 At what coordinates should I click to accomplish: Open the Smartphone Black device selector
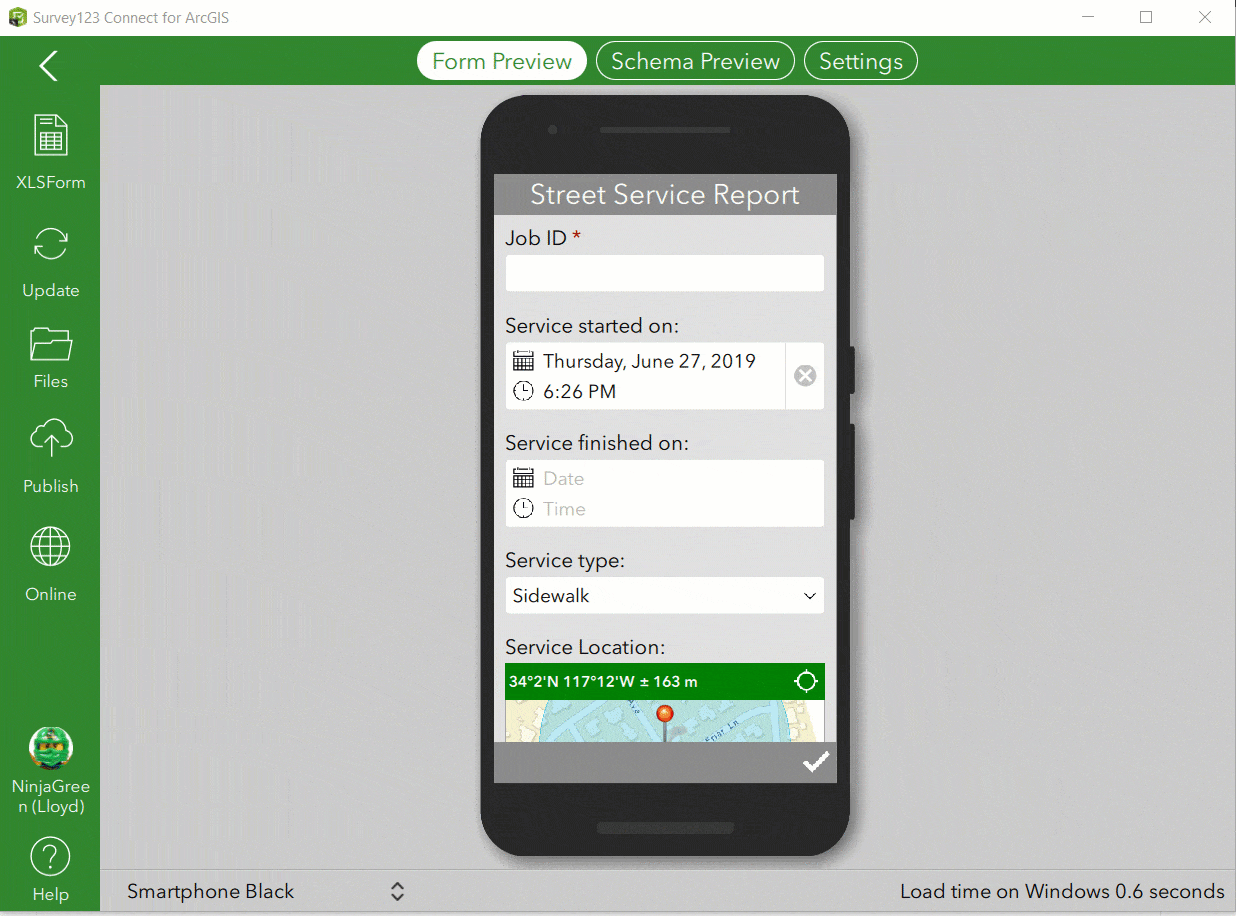(x=265, y=892)
